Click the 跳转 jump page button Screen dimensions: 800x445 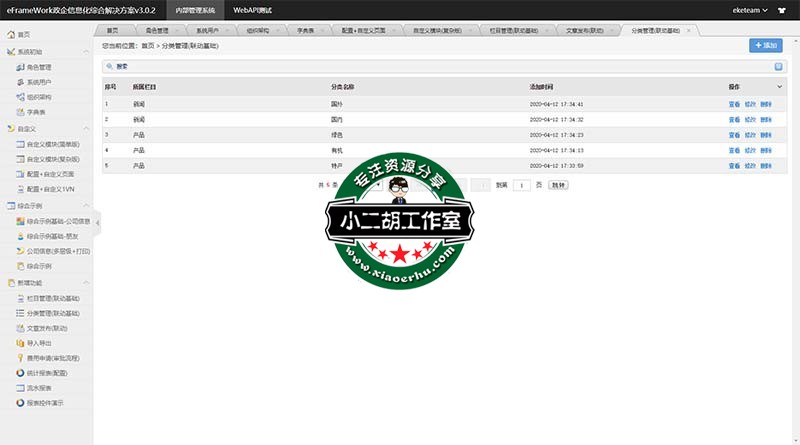click(x=557, y=185)
